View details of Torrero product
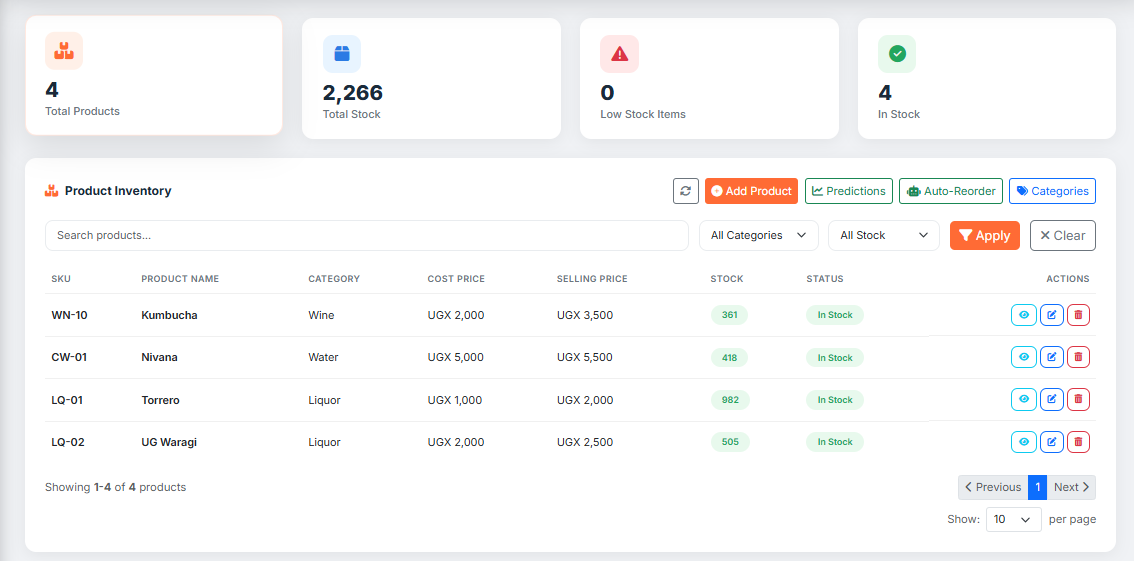Screen dimensions: 1134x561 1023,399
